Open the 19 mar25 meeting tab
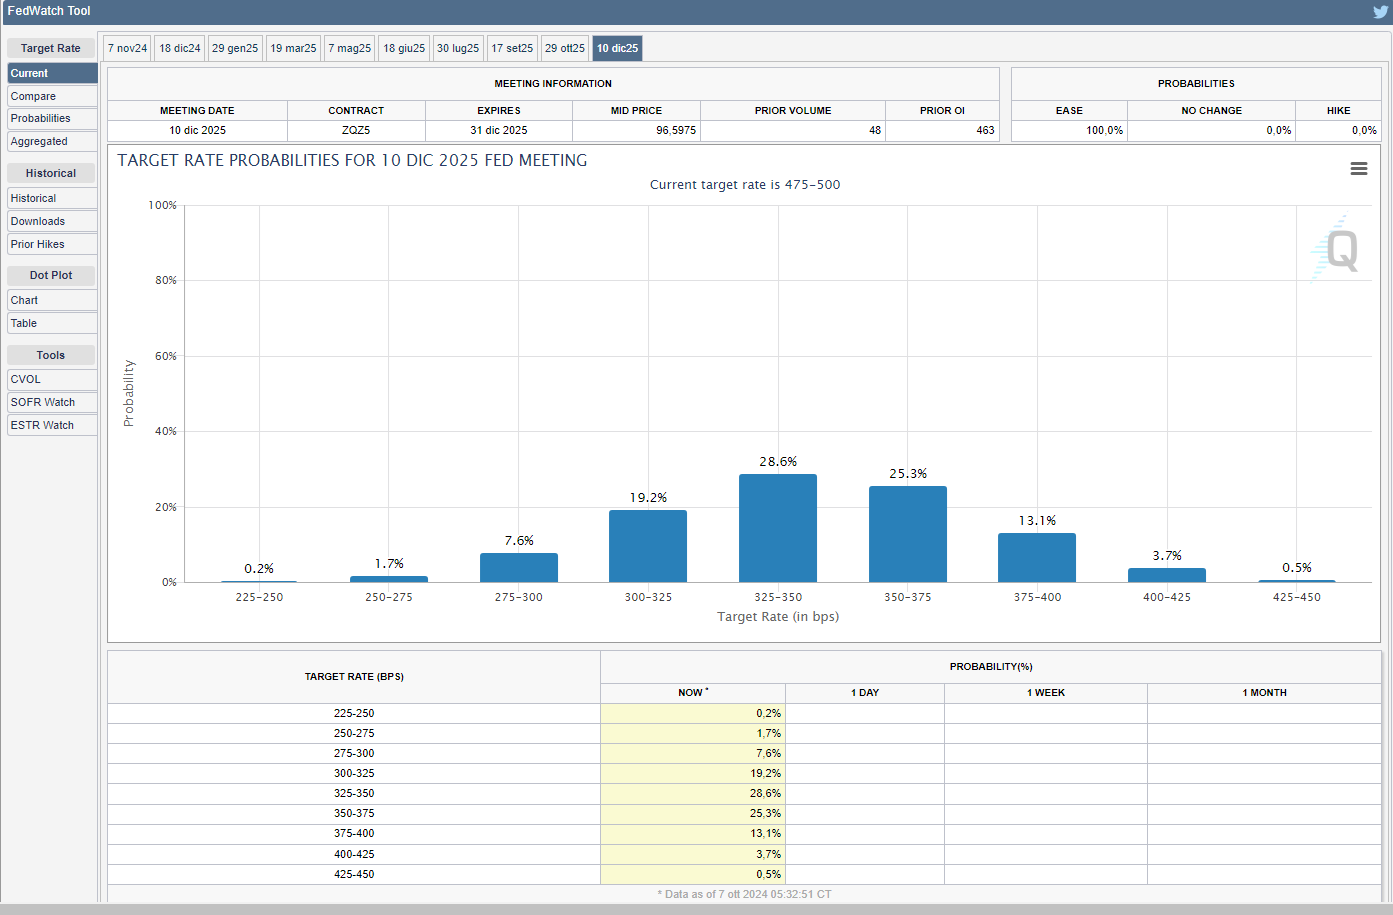This screenshot has height=915, width=1393. (x=293, y=48)
